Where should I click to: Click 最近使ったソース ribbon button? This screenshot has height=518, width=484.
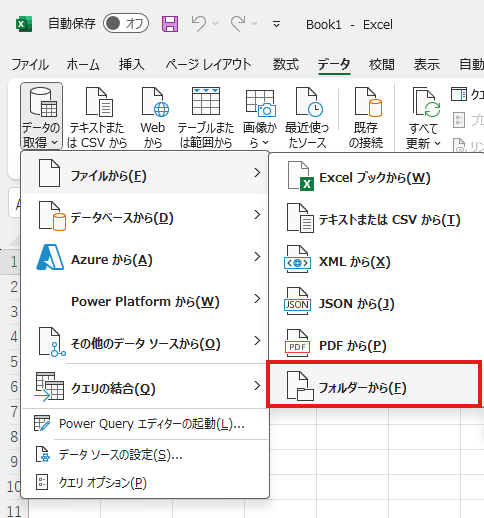(x=307, y=117)
